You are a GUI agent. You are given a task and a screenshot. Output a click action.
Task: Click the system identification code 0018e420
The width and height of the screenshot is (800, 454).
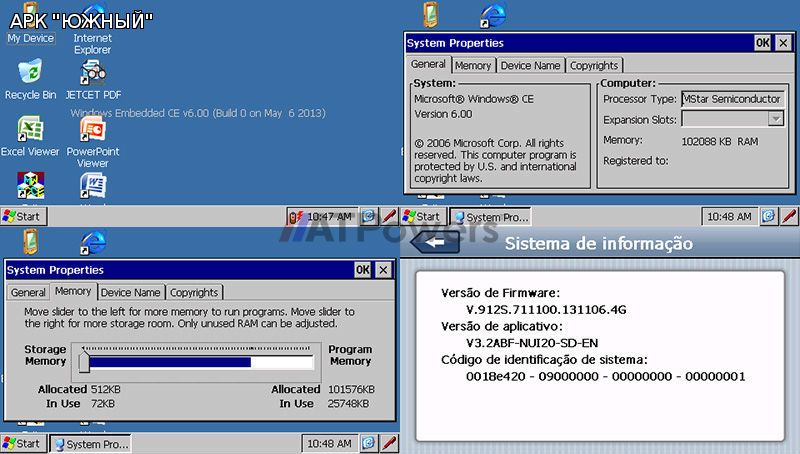click(606, 376)
